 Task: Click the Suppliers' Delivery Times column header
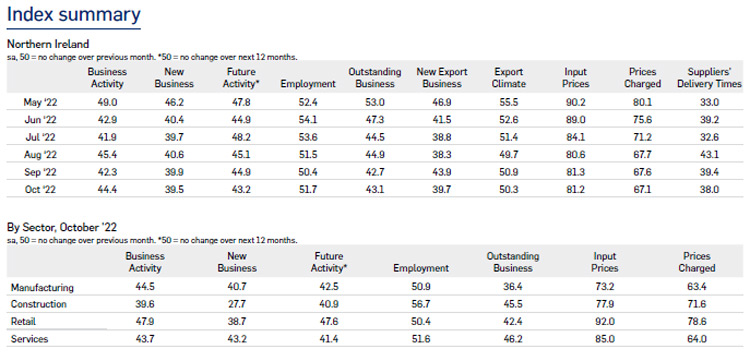(x=709, y=78)
